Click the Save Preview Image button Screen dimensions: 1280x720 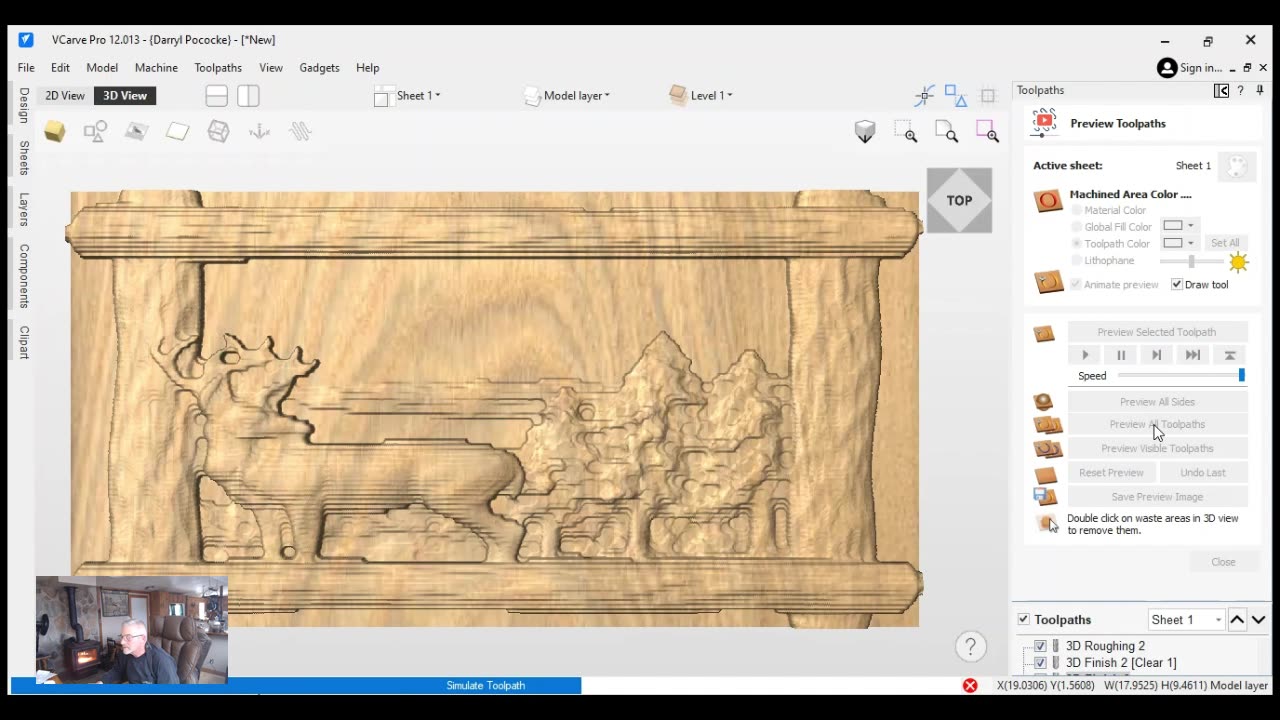1157,497
